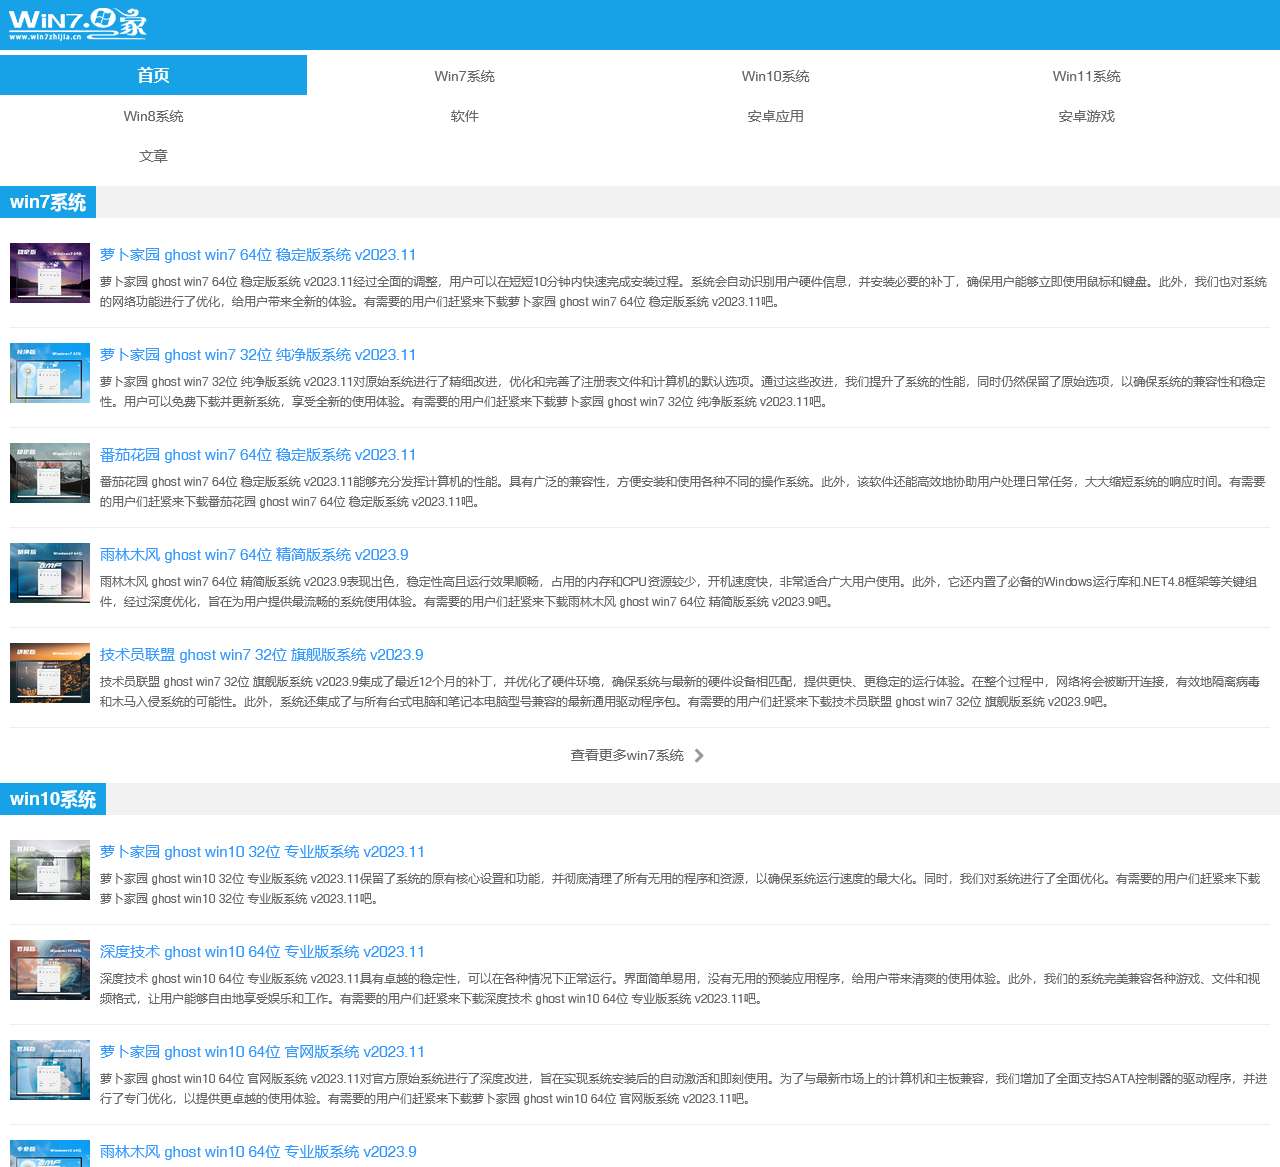Open 深度技术 ghost win10 64位 专业版系统 link
Image resolution: width=1280 pixels, height=1167 pixels.
point(262,952)
